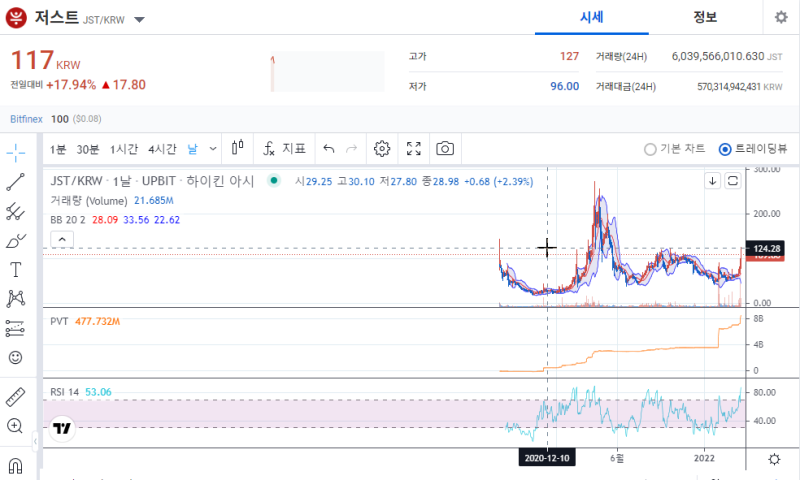Screen dimensions: 800x480
Task: Click the JST coin logo
Action: tap(16, 18)
